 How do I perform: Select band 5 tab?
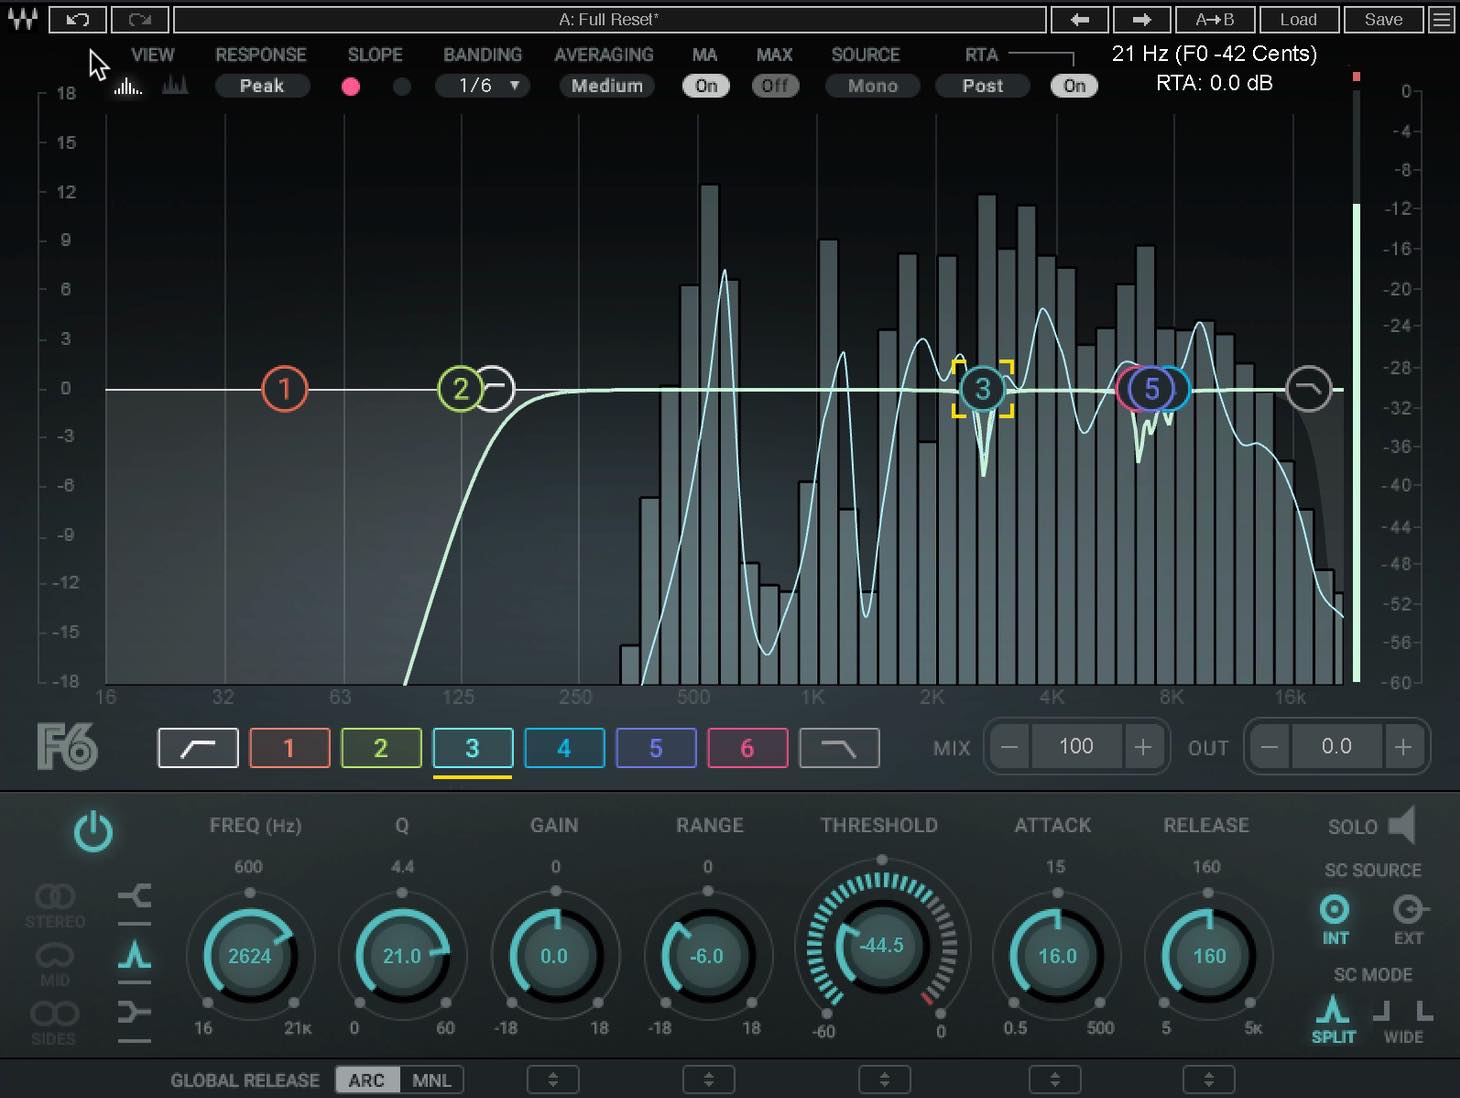[x=656, y=748]
